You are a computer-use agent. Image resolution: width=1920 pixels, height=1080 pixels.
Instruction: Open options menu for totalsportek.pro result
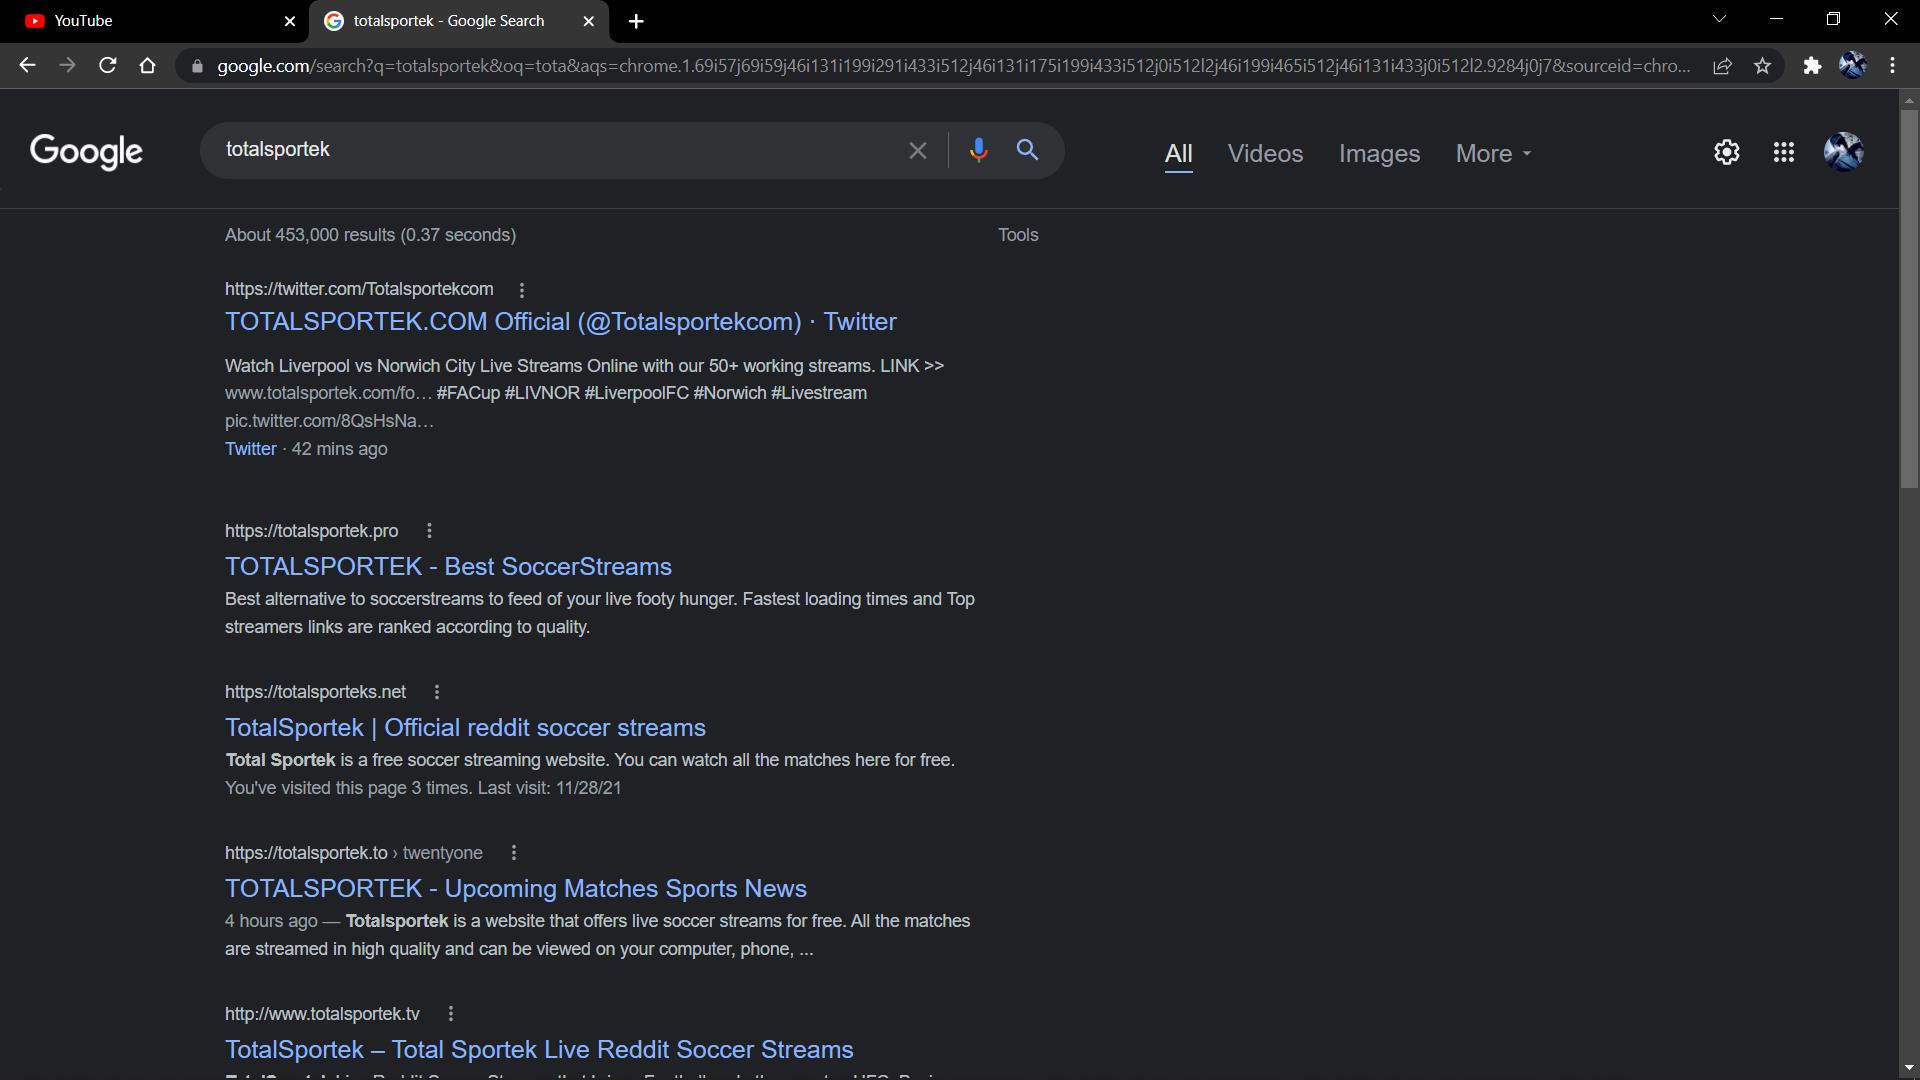click(429, 531)
